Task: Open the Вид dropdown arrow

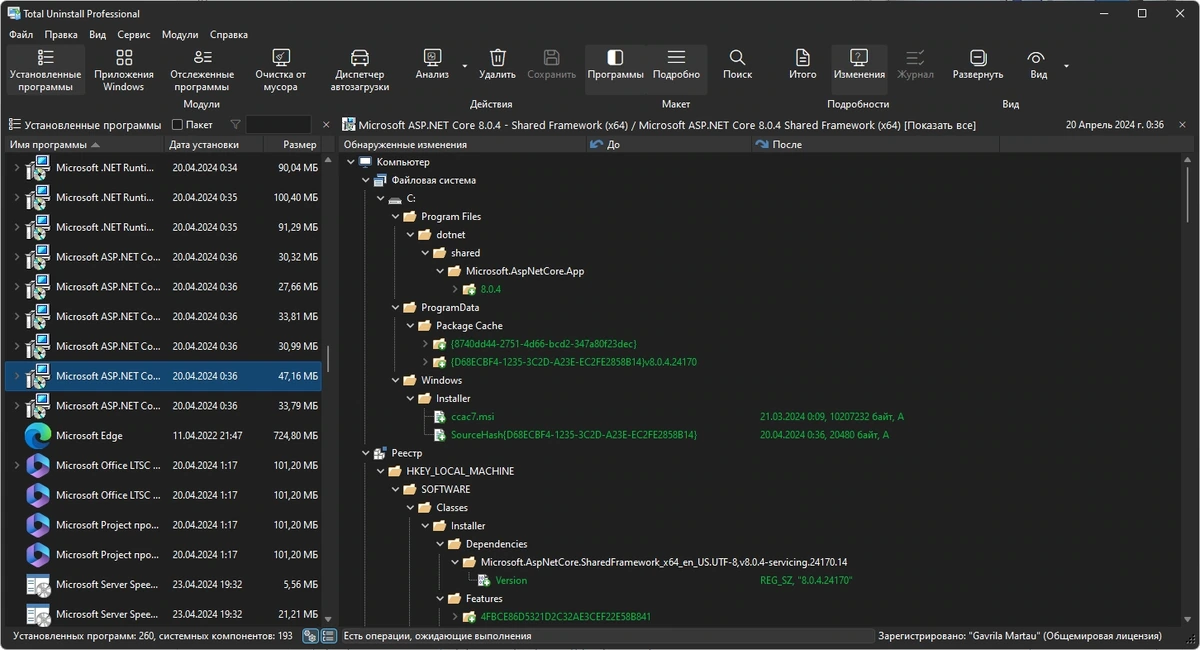Action: point(1066,66)
